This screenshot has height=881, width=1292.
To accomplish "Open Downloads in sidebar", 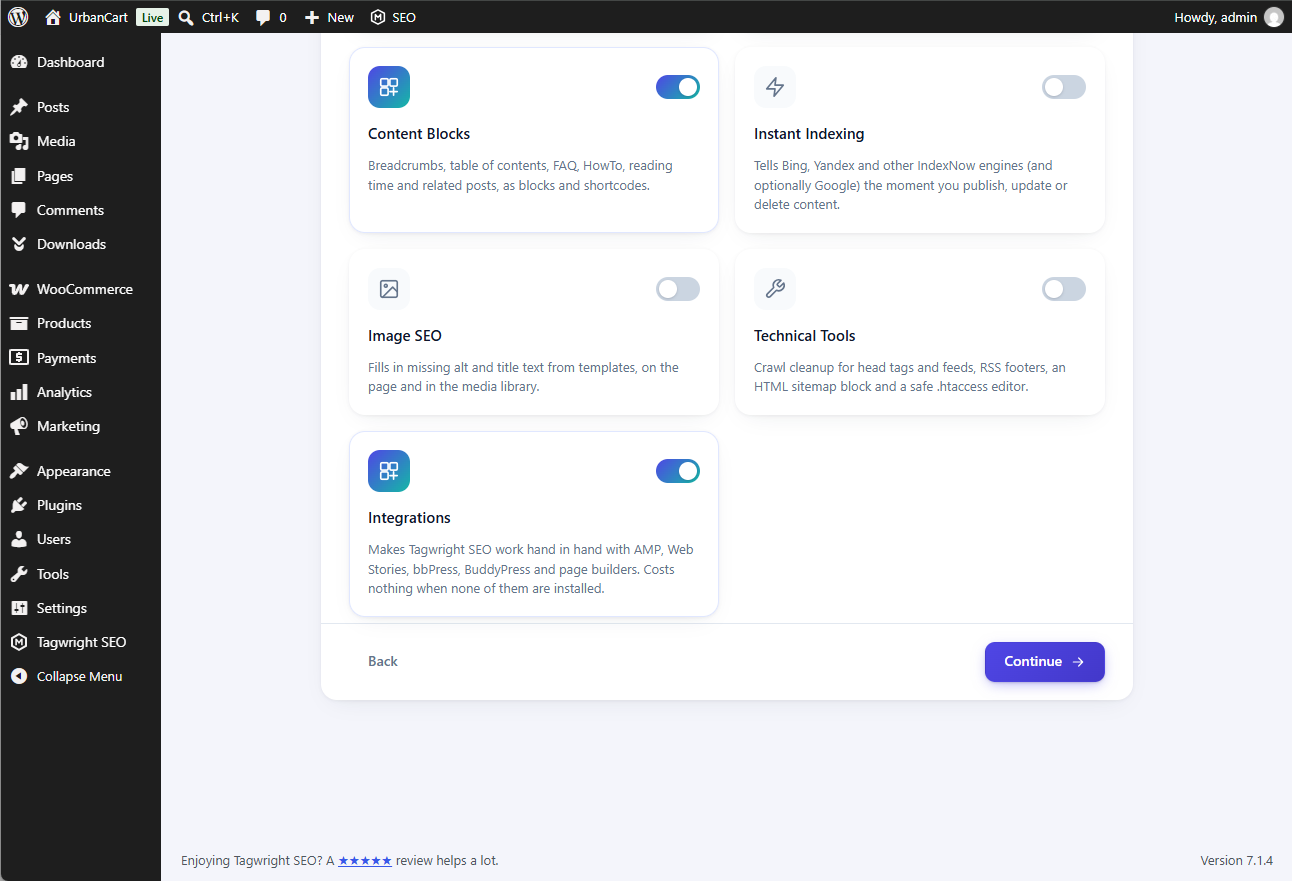I will pos(80,244).
